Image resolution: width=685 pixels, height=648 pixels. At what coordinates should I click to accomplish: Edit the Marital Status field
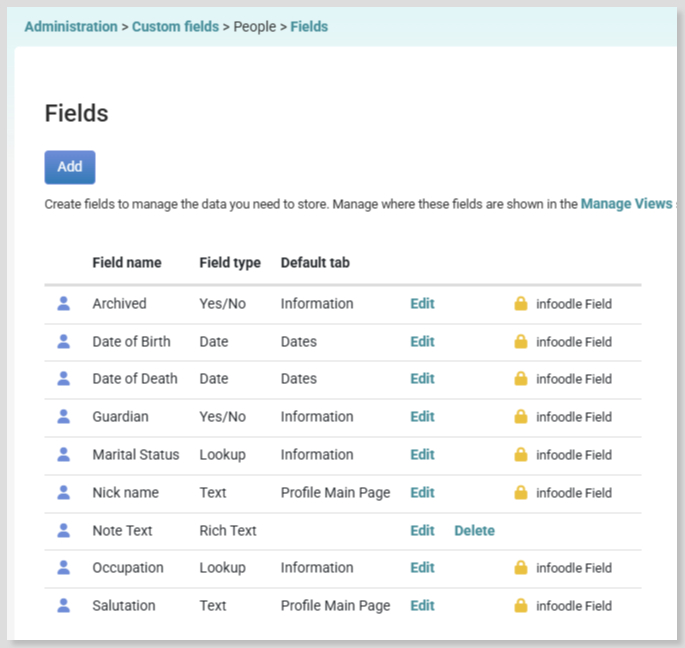422,454
